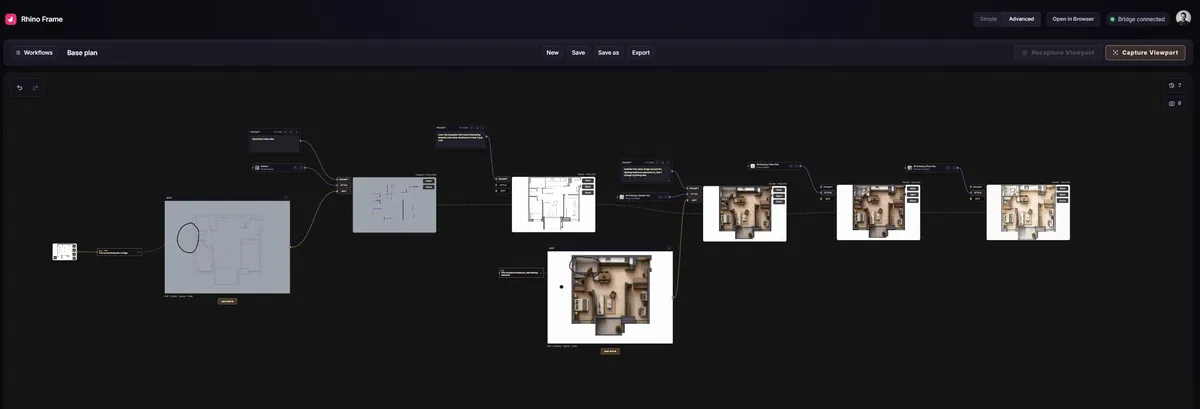1200x409 pixels.
Task: Click Save as in the toolbar
Action: tap(608, 52)
